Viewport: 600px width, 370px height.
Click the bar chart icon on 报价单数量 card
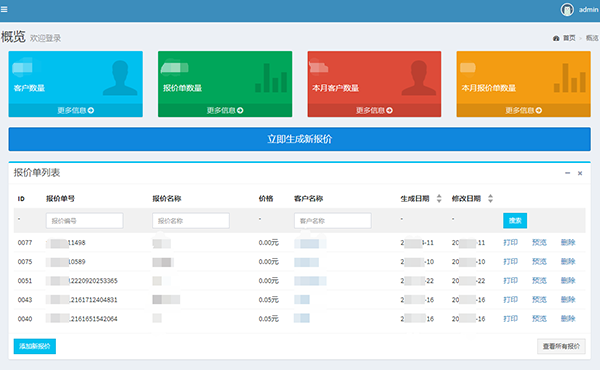pyautogui.click(x=271, y=78)
